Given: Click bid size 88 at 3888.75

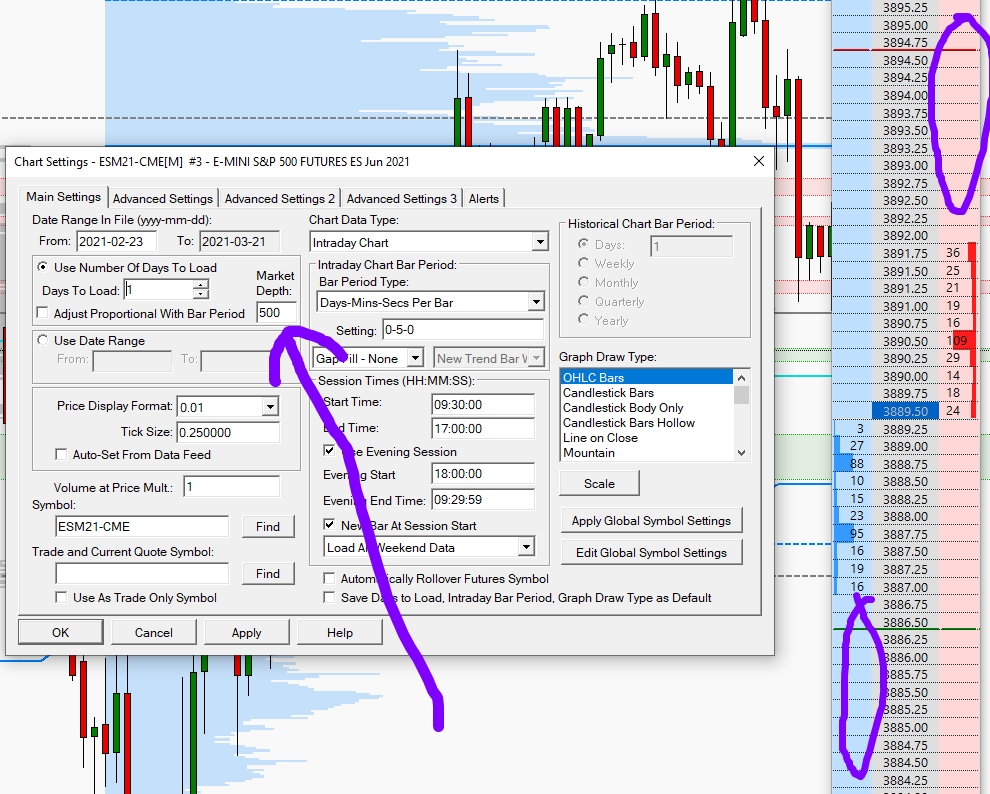Looking at the screenshot, I should pos(852,463).
